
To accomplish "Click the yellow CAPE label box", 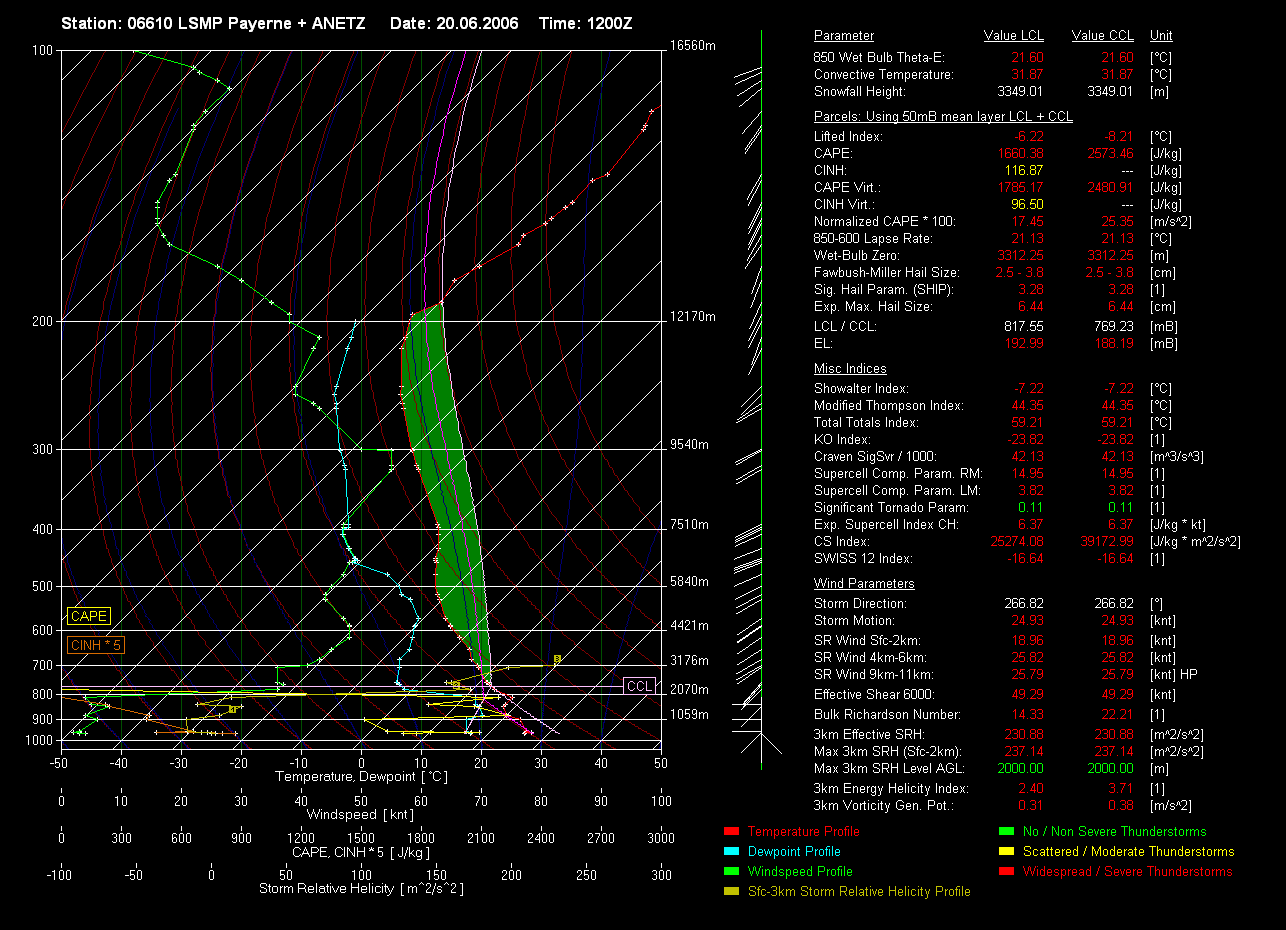I will (x=88, y=617).
